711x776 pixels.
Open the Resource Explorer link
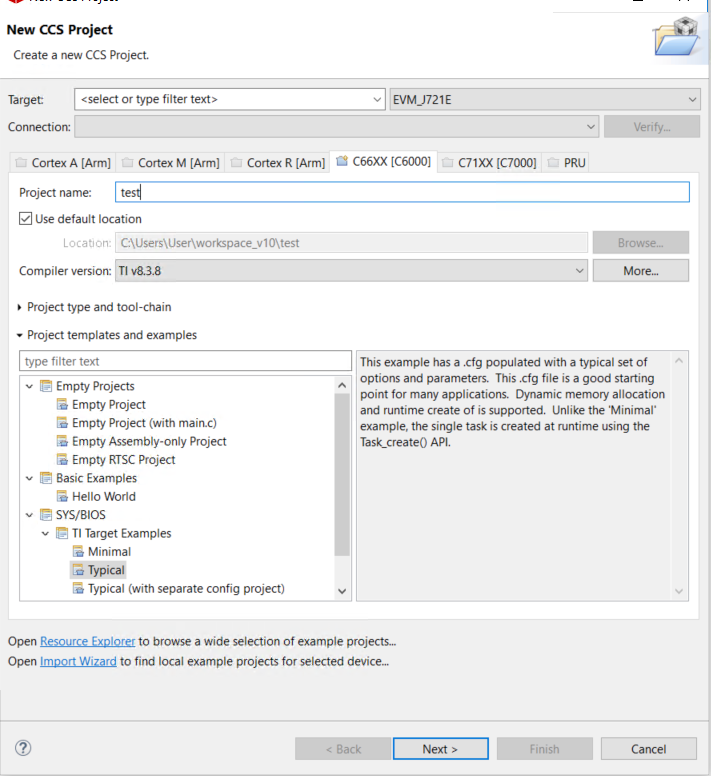point(88,641)
